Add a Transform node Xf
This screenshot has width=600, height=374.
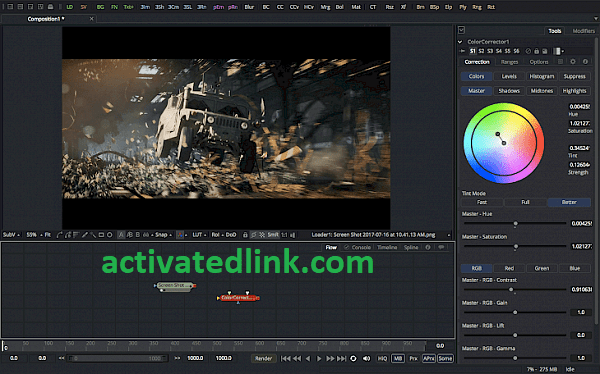[403, 7]
